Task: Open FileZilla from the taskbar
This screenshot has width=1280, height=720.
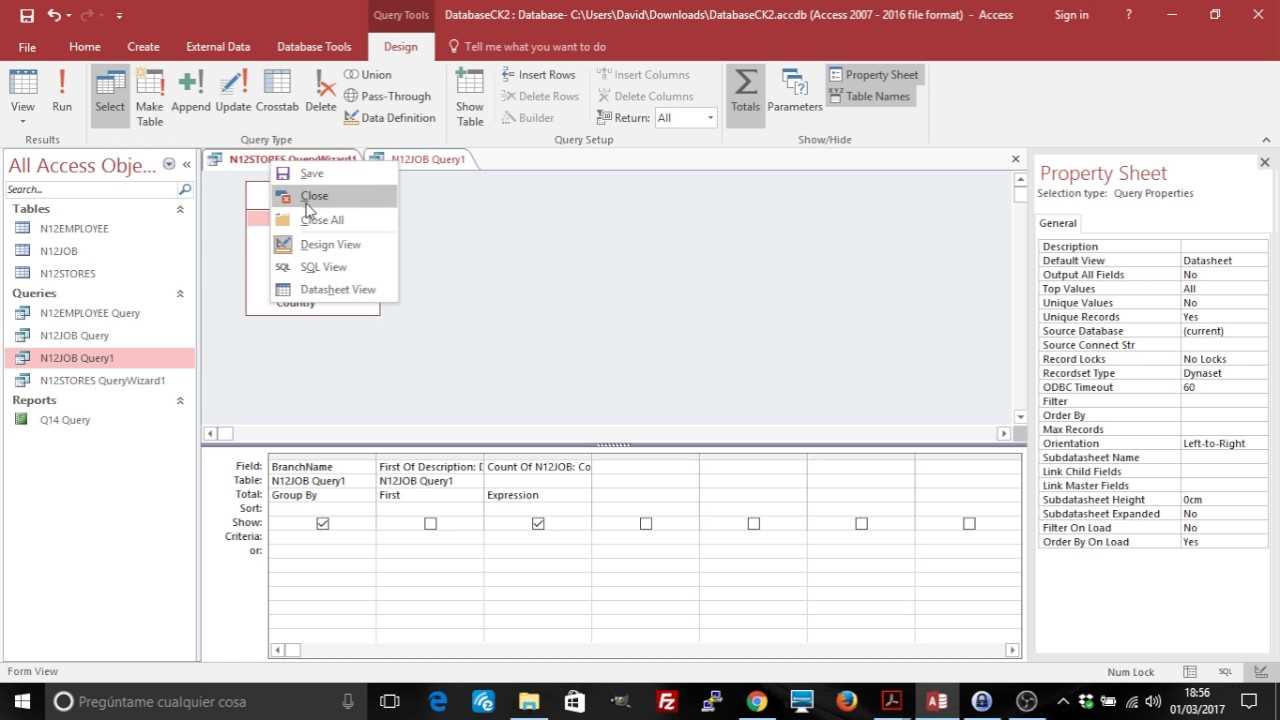Action: (x=667, y=702)
